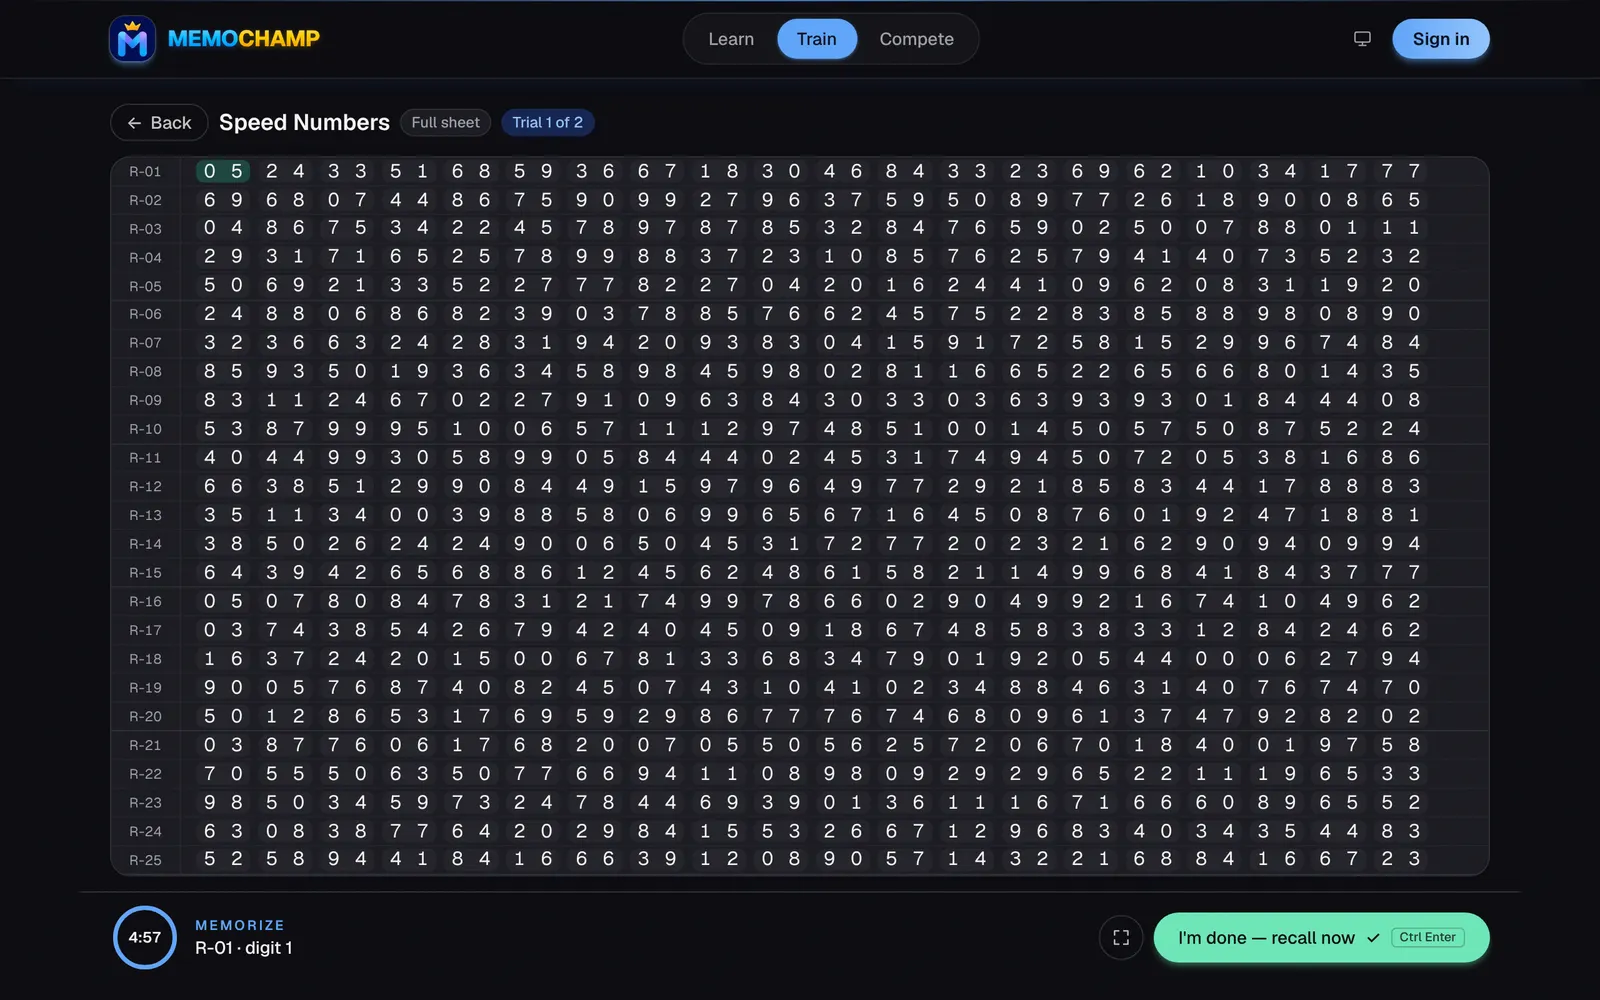
Task: Click the row label R-13
Action: [x=145, y=515]
